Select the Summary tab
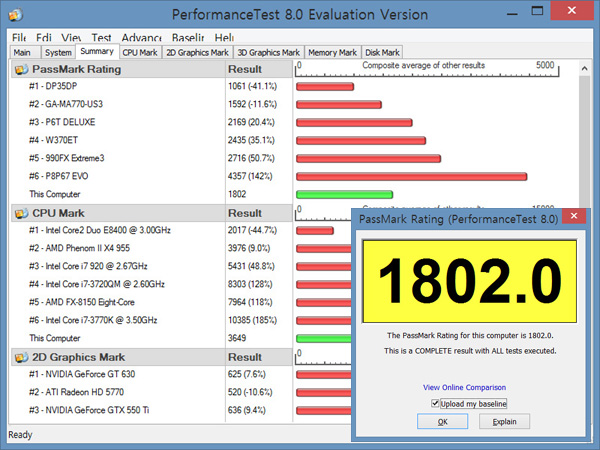 click(97, 51)
